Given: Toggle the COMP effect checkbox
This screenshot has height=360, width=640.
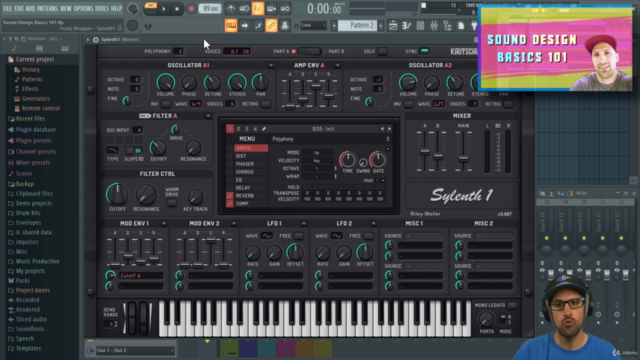Looking at the screenshot, I should click(230, 204).
